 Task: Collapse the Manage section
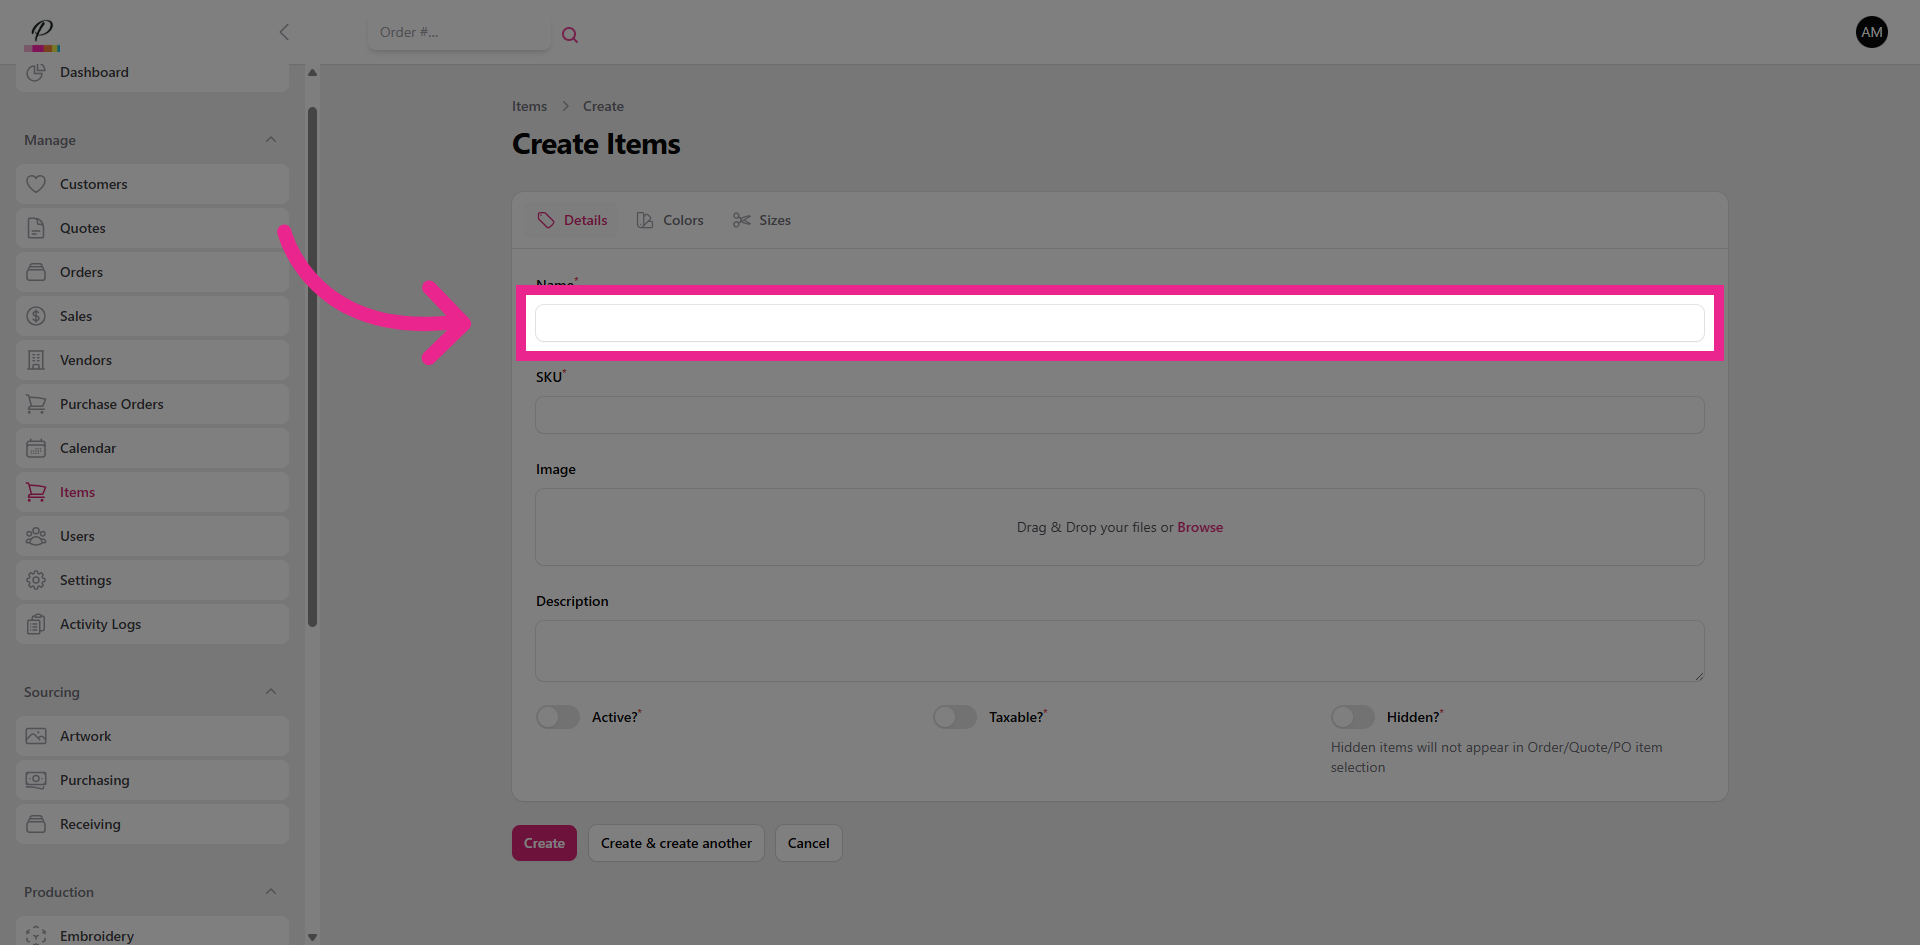click(x=271, y=140)
